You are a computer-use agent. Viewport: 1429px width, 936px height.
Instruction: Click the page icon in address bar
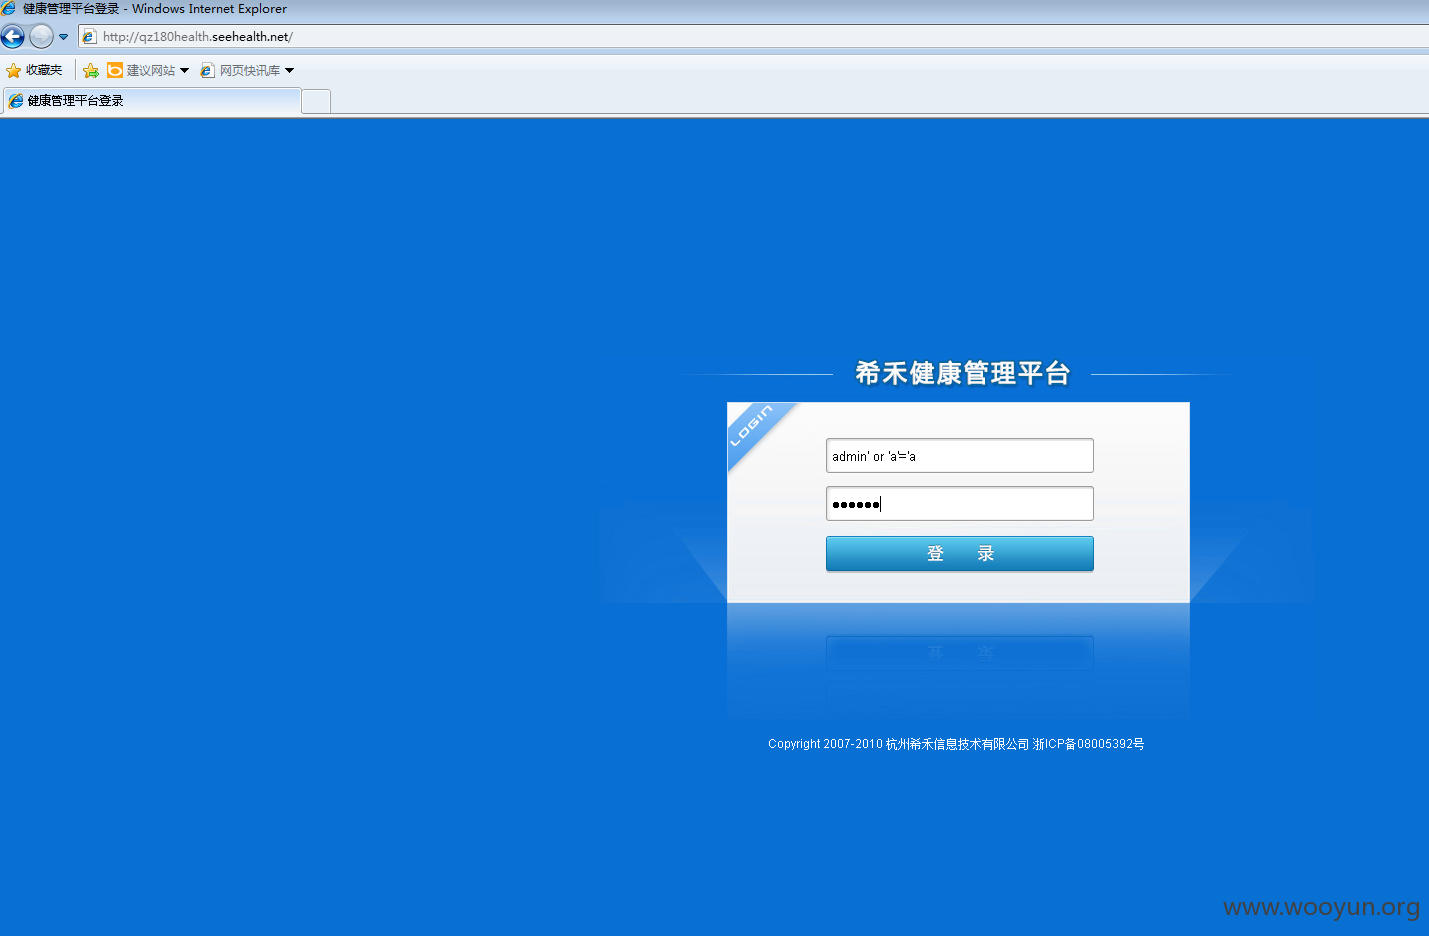89,37
